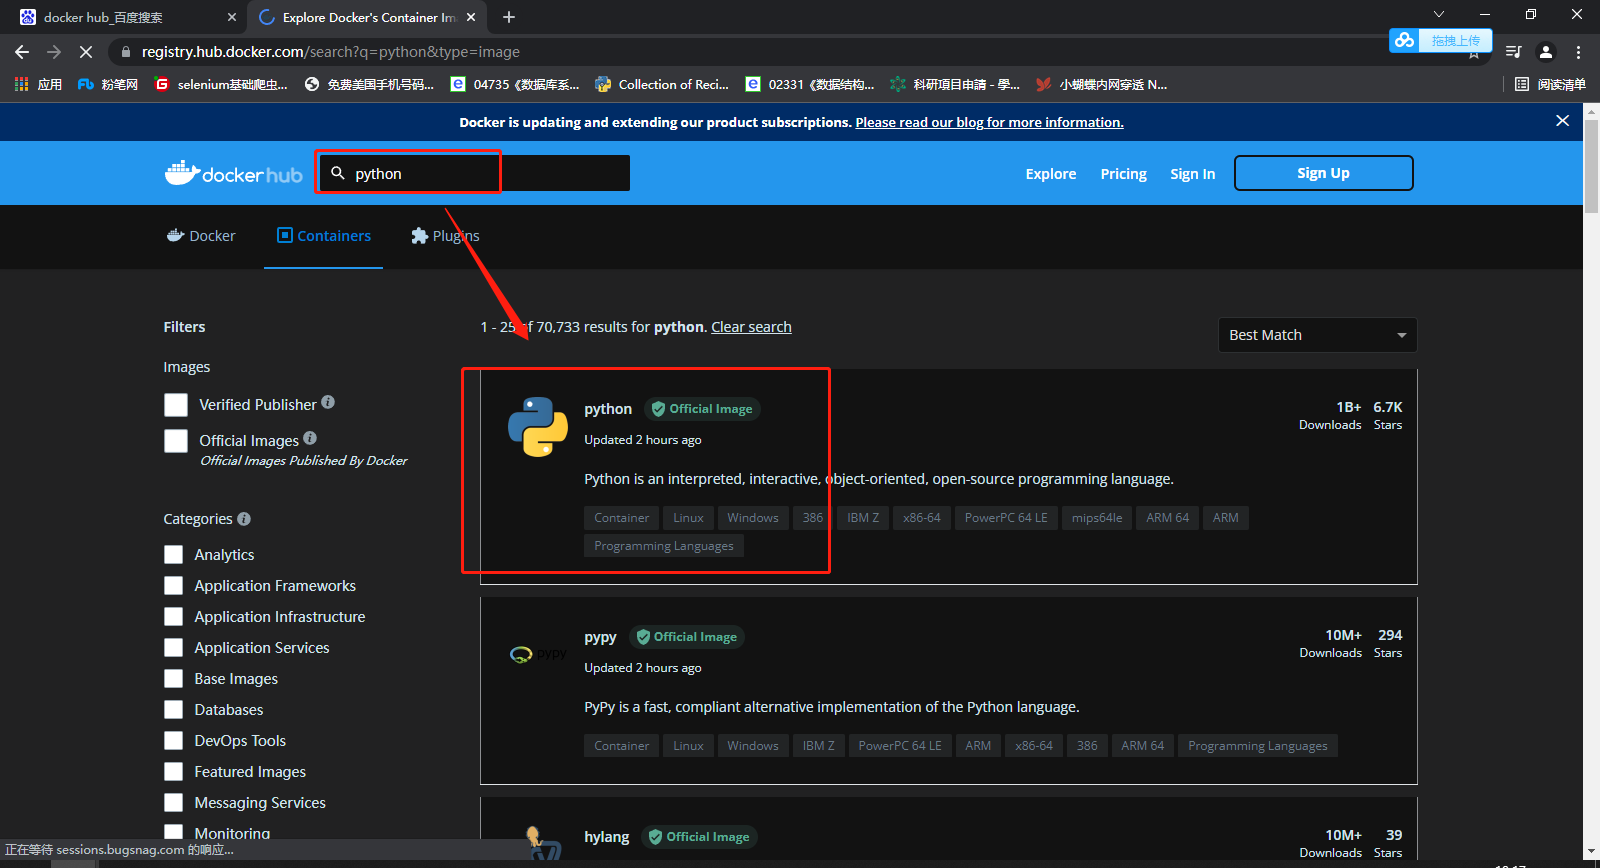Viewport: 1600px width, 868px height.
Task: Open the Chrome three-dot menu
Action: [1578, 52]
